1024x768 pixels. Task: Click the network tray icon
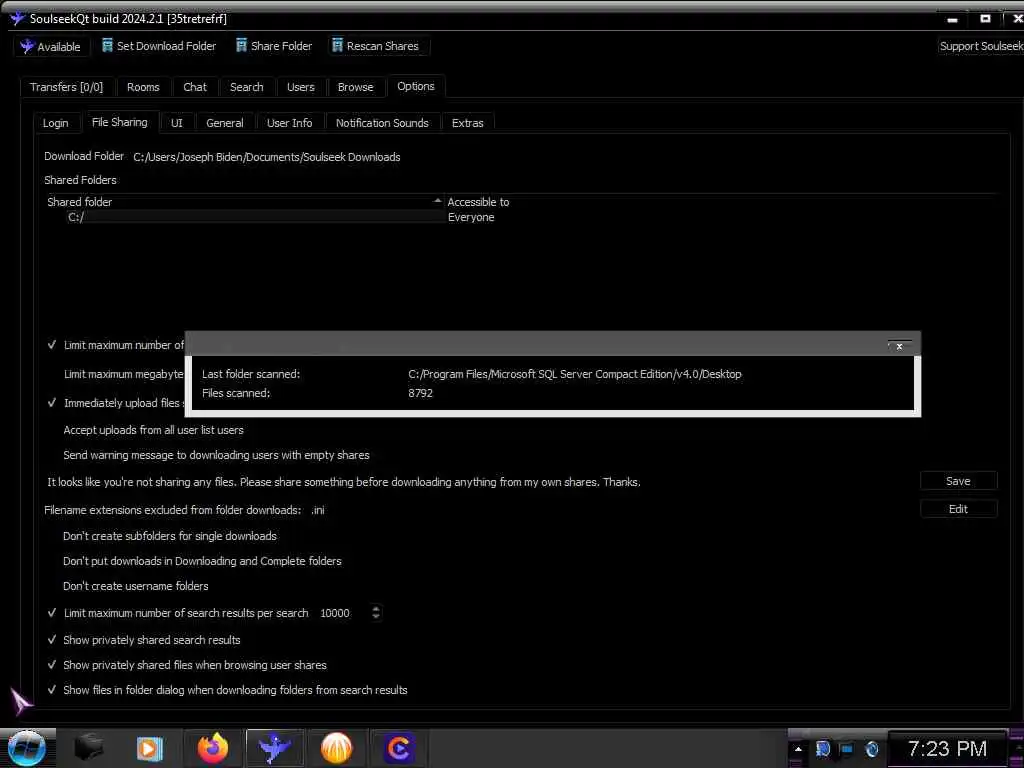[847, 749]
